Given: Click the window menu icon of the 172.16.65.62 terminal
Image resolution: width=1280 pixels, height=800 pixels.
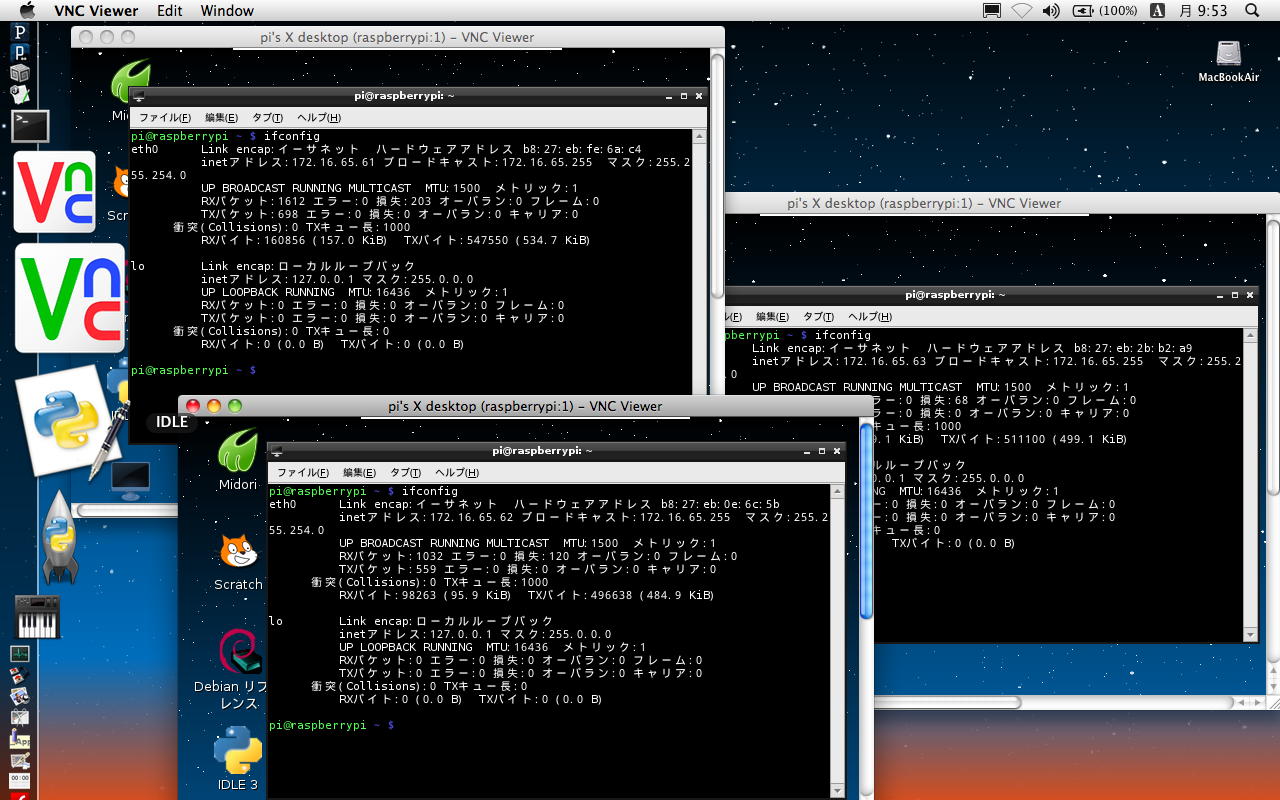Looking at the screenshot, I should [277, 452].
